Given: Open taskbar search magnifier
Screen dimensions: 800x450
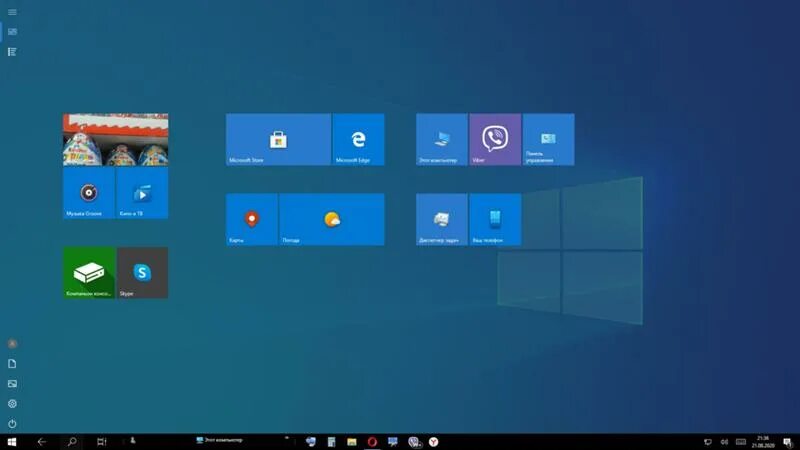Looking at the screenshot, I should point(72,442).
